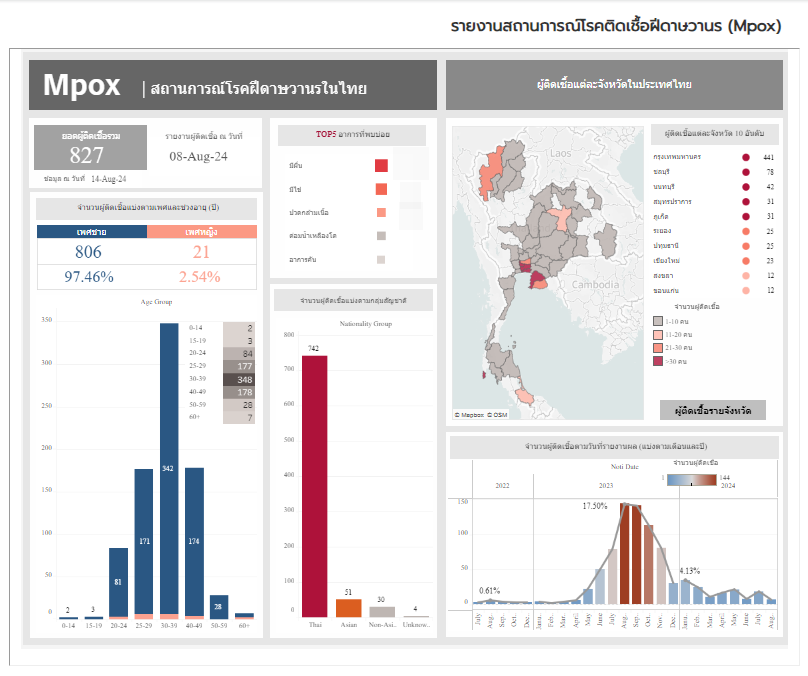Select the 30-39 row showing 348
This screenshot has width=808, height=676.
pos(239,379)
